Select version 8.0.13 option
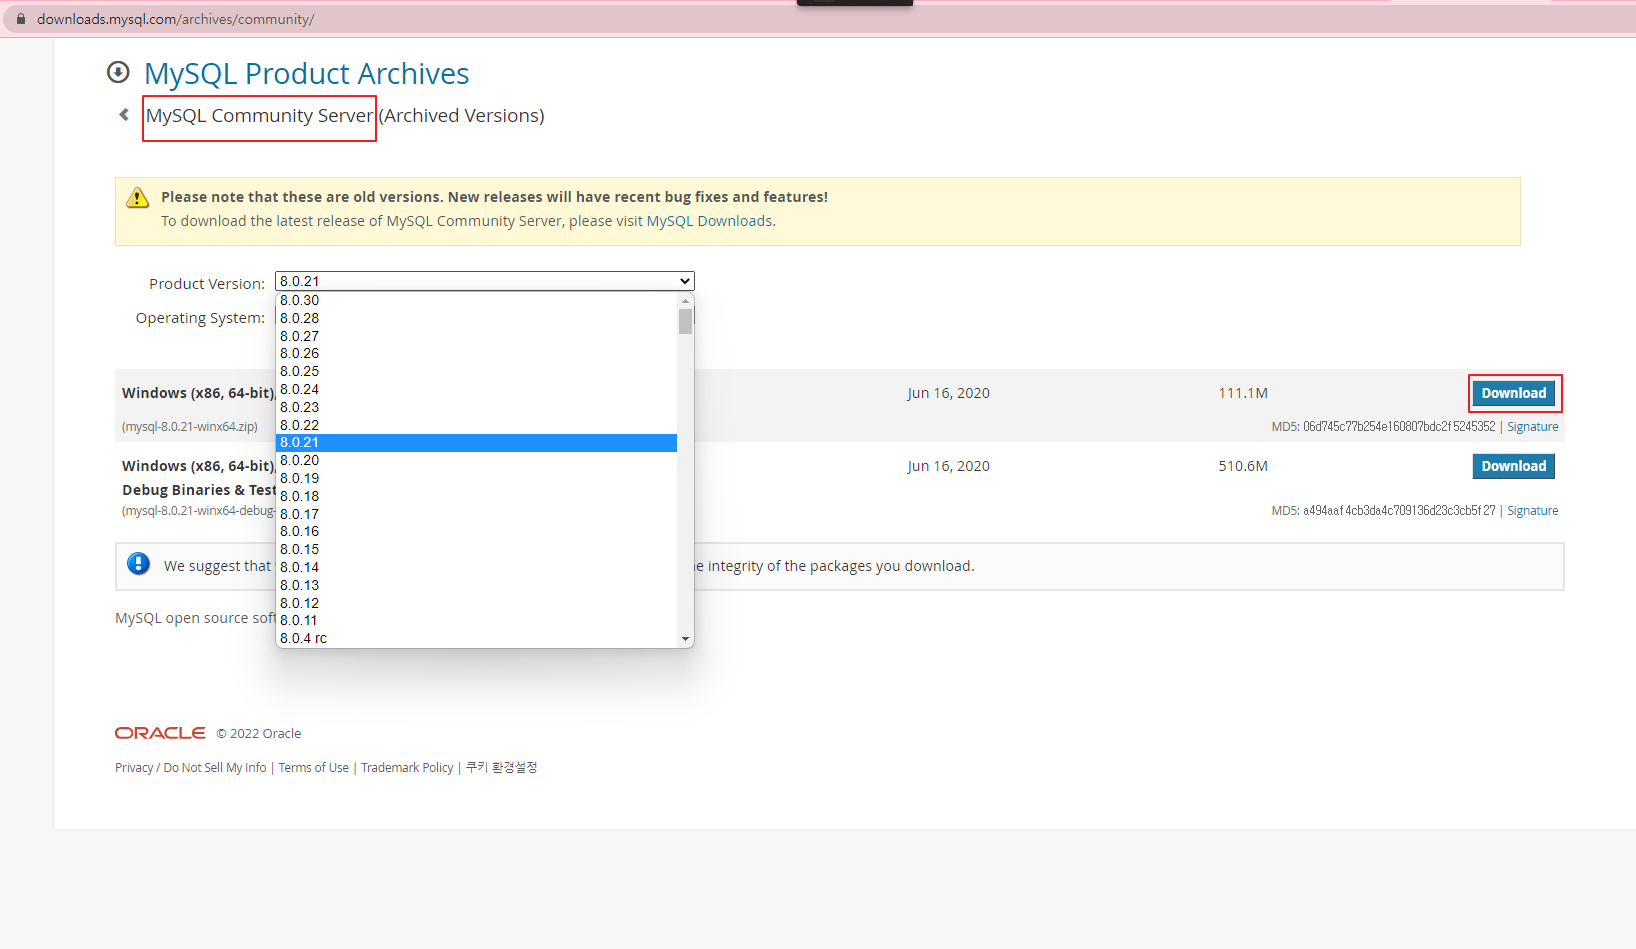Image resolution: width=1636 pixels, height=949 pixels. (476, 585)
